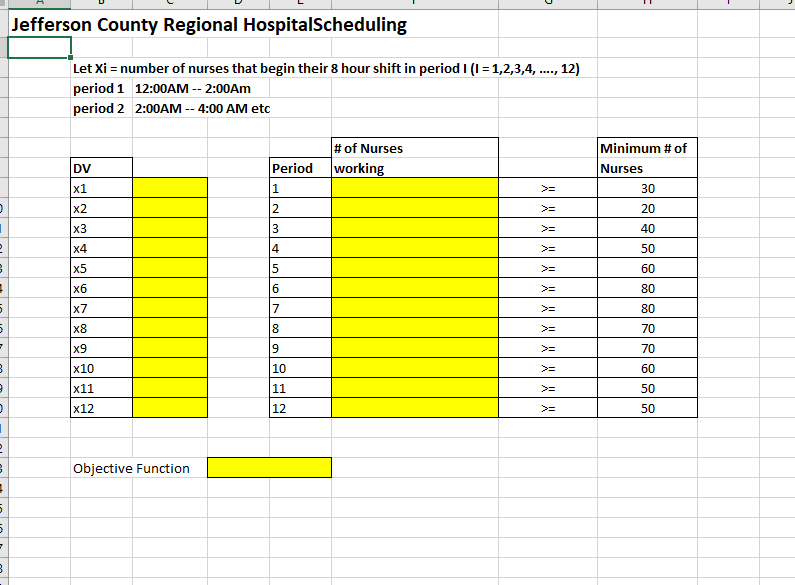Click the "Objective Function" label

pyautogui.click(x=131, y=468)
